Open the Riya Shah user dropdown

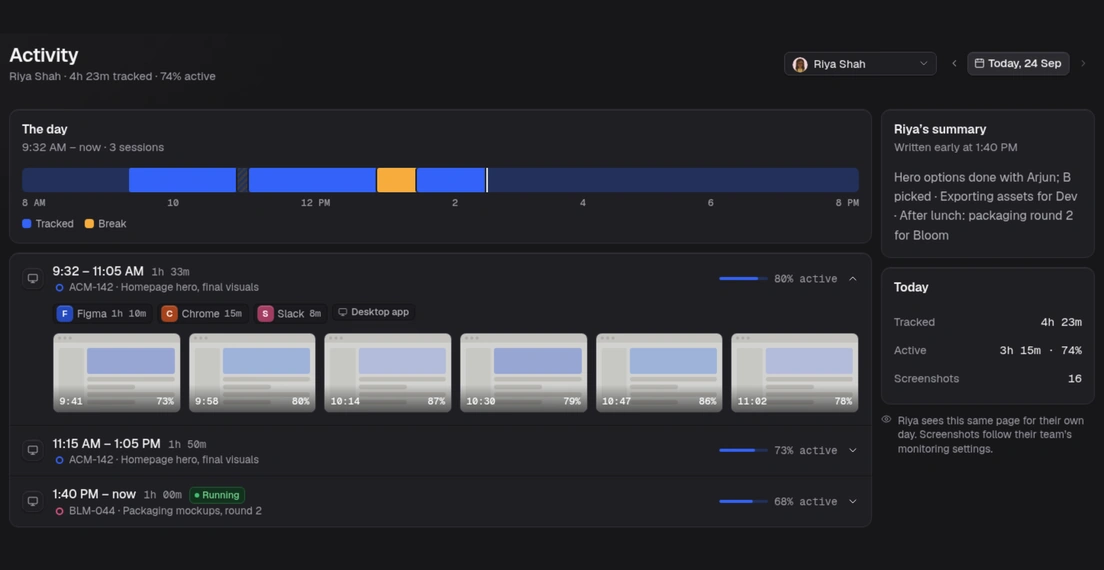click(860, 63)
